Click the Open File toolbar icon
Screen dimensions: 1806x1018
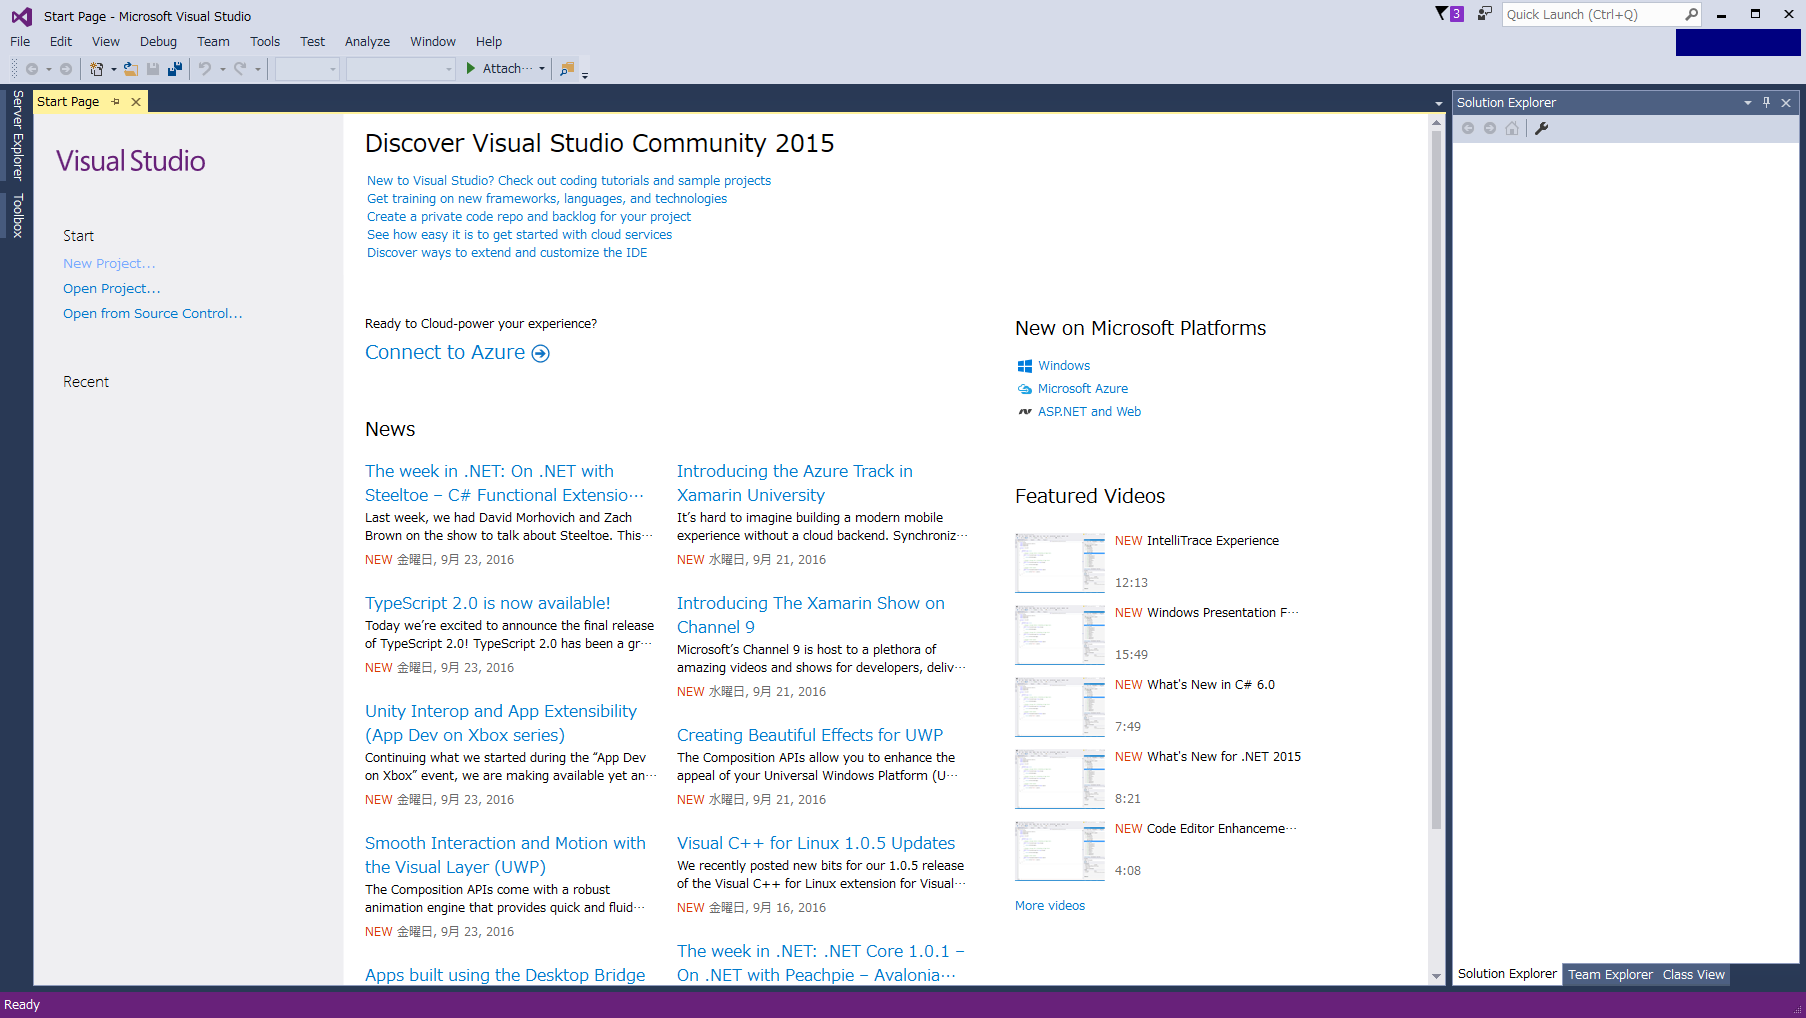click(x=131, y=69)
